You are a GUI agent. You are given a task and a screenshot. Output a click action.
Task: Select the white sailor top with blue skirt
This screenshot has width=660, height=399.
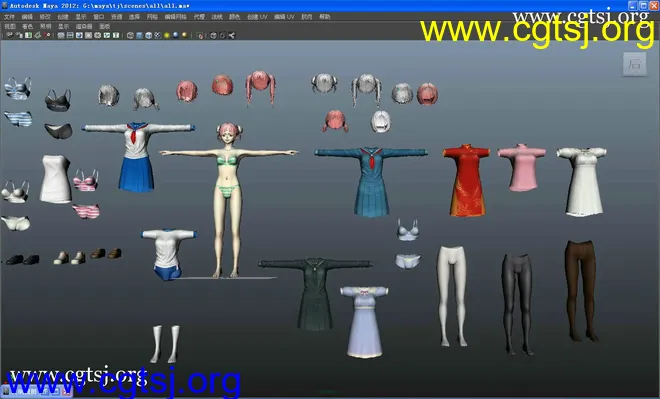[137, 157]
